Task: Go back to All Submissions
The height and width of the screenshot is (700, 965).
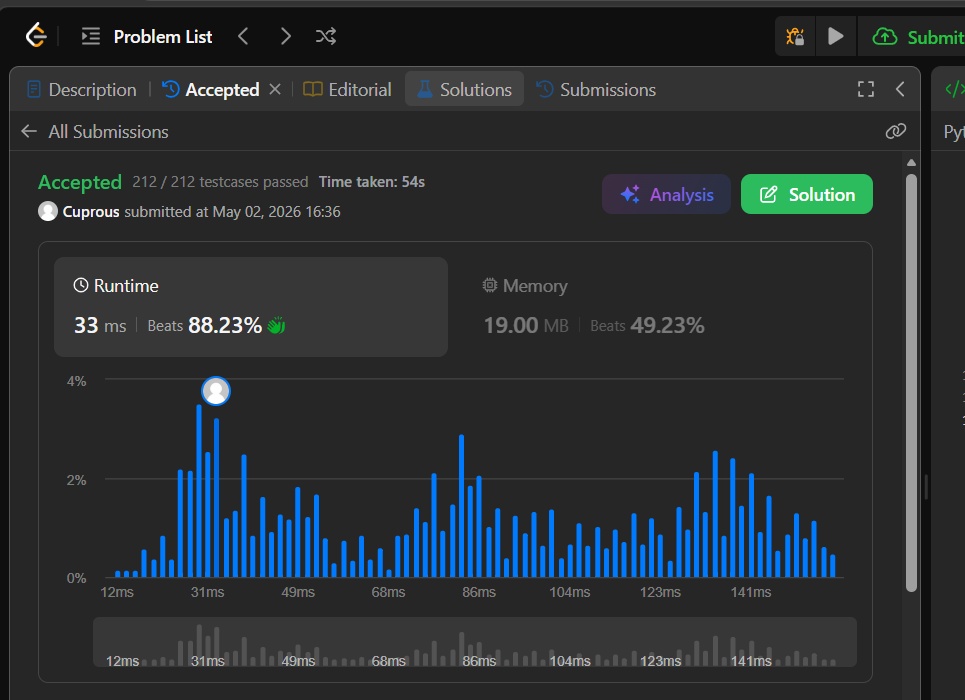Action: click(95, 132)
